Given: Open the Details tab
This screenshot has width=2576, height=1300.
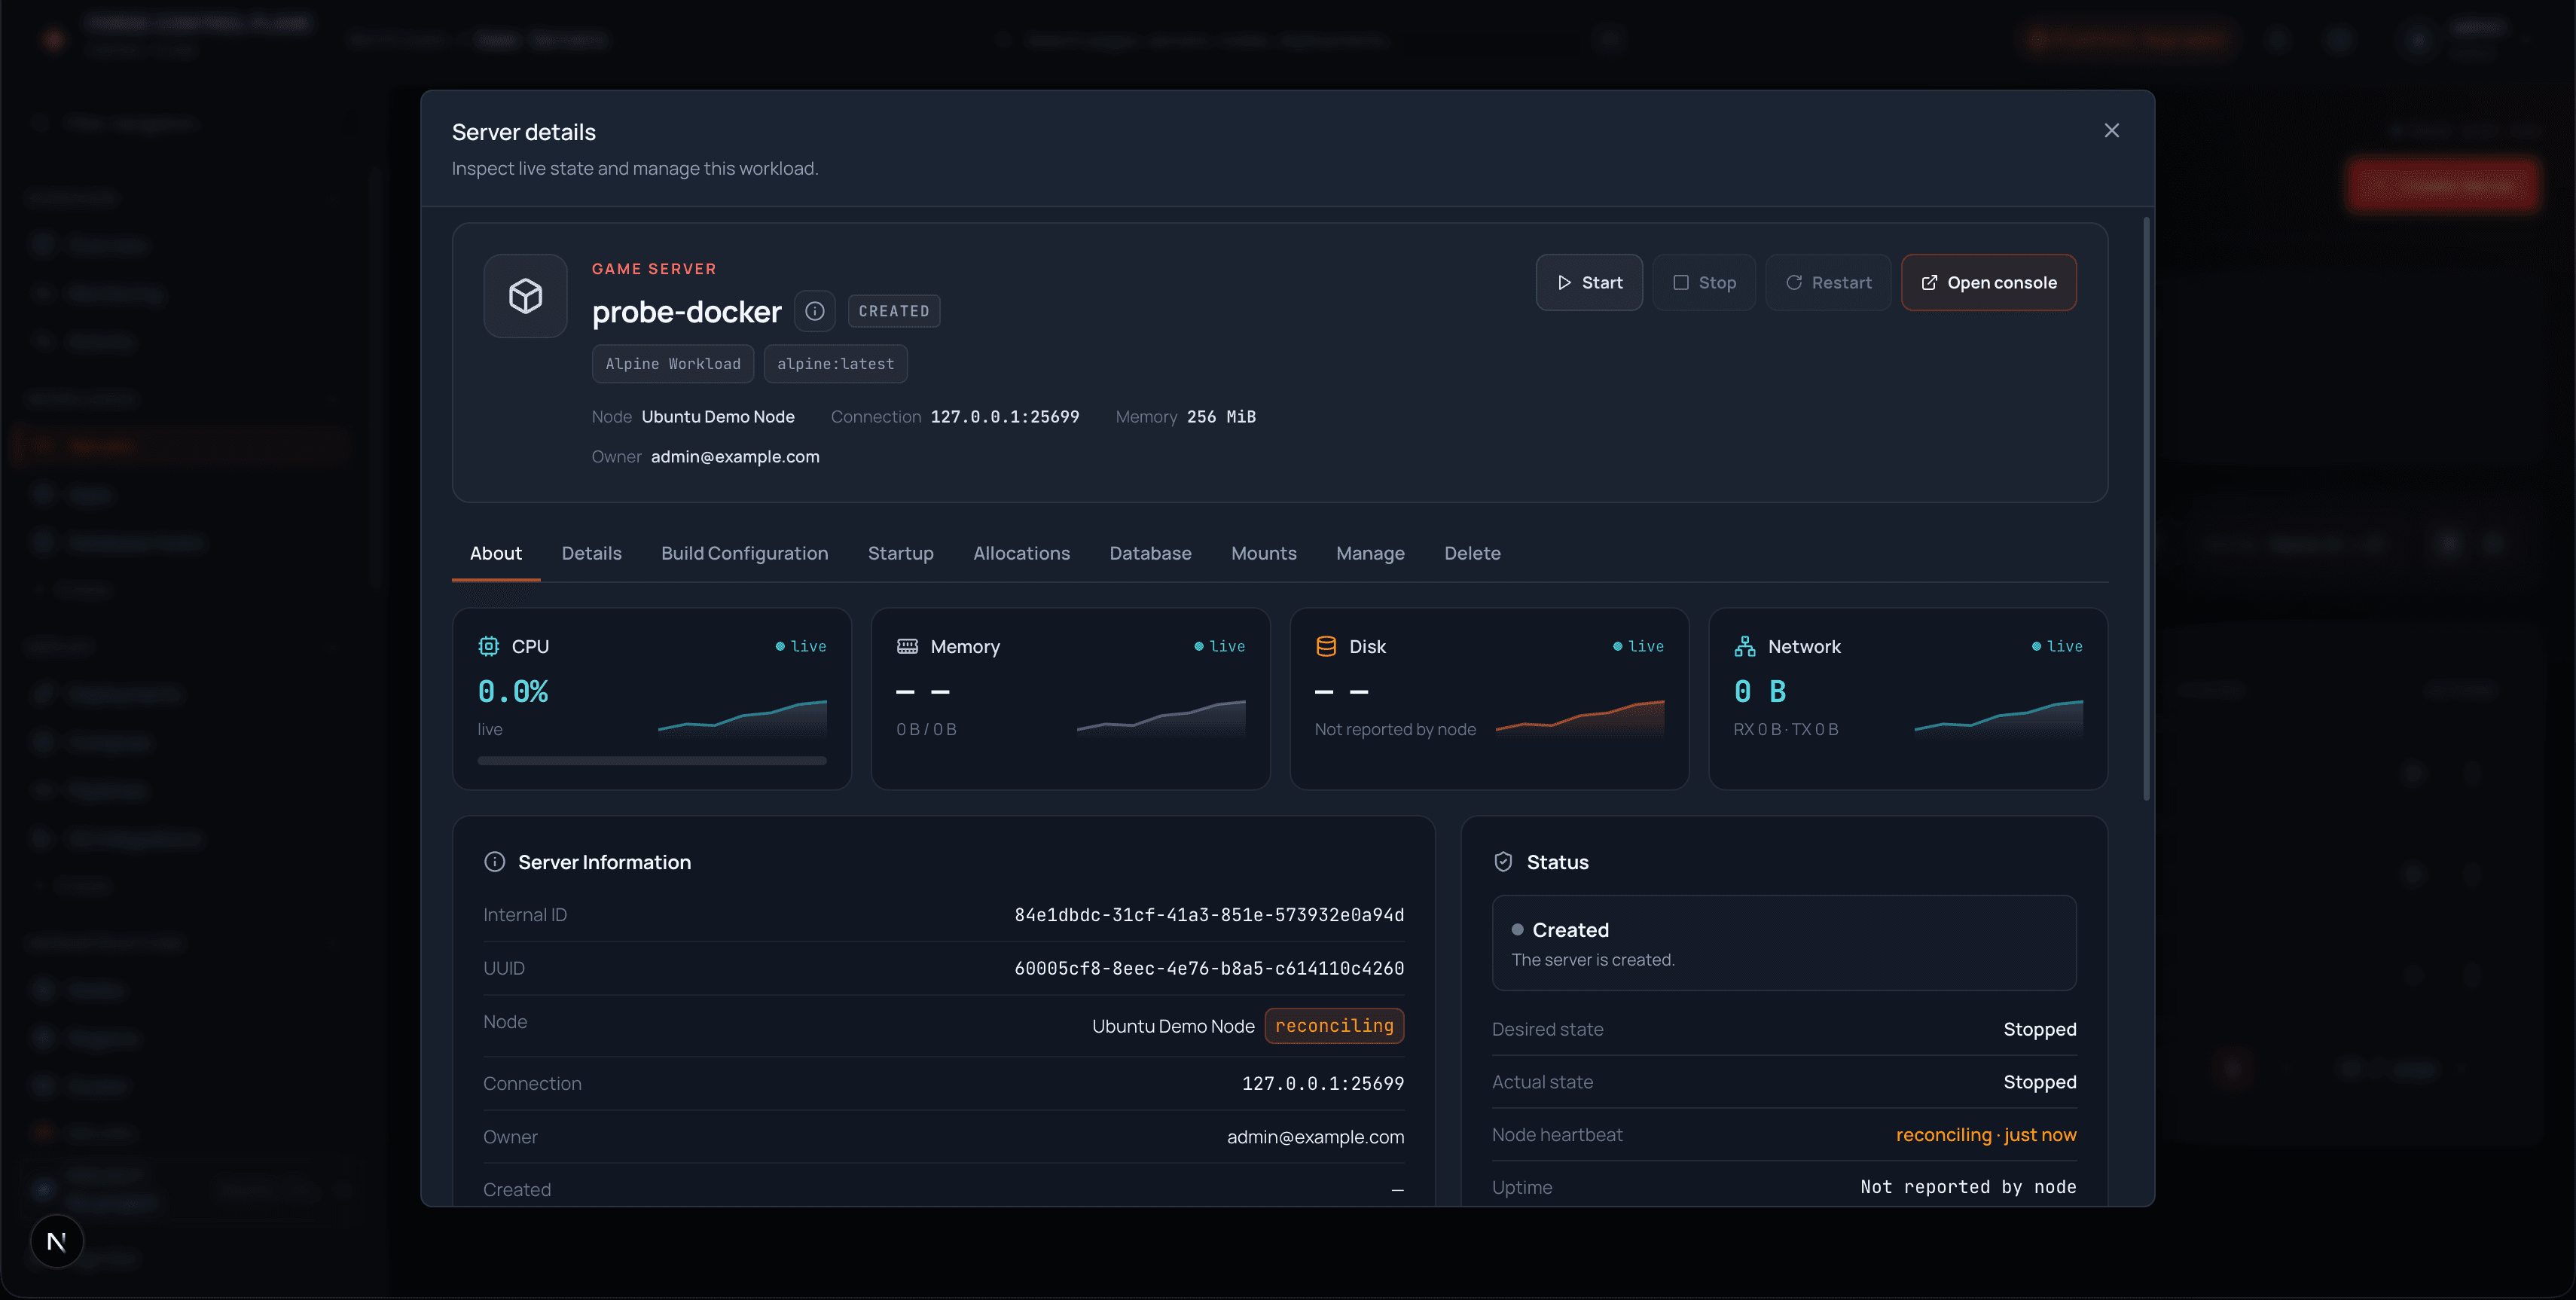Looking at the screenshot, I should point(591,553).
